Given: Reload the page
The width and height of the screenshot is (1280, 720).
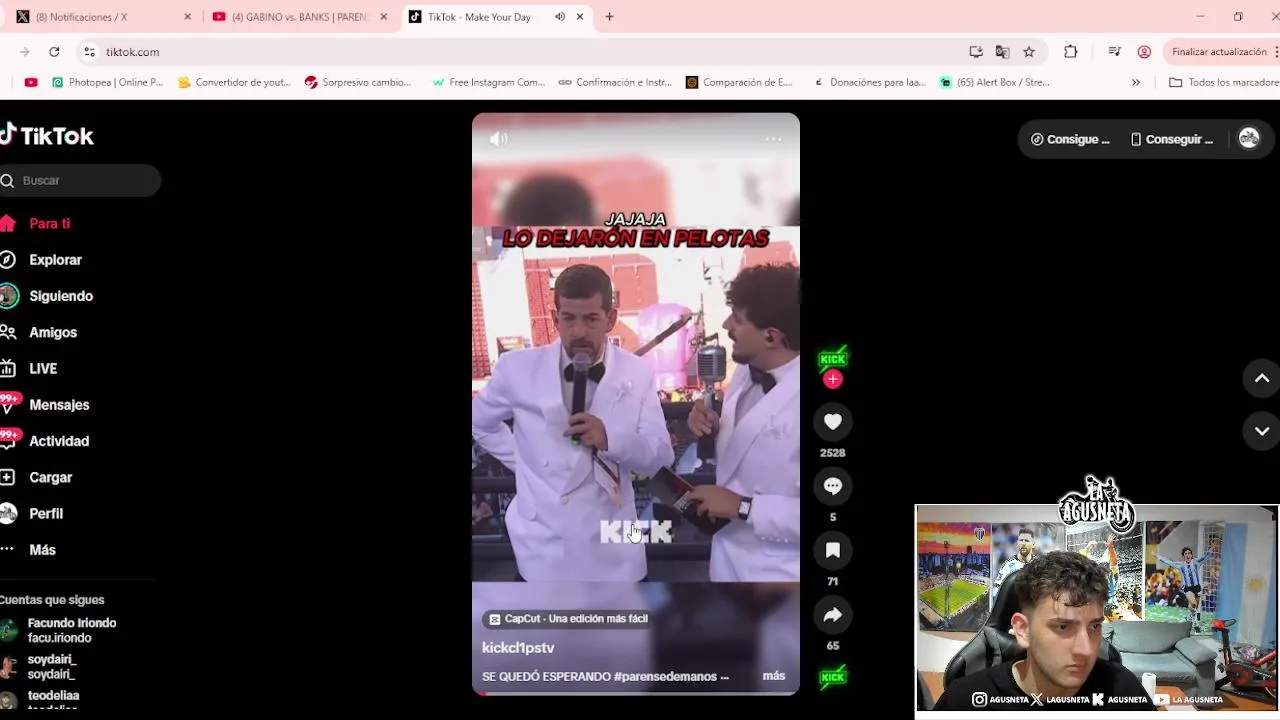Looking at the screenshot, I should click(54, 52).
